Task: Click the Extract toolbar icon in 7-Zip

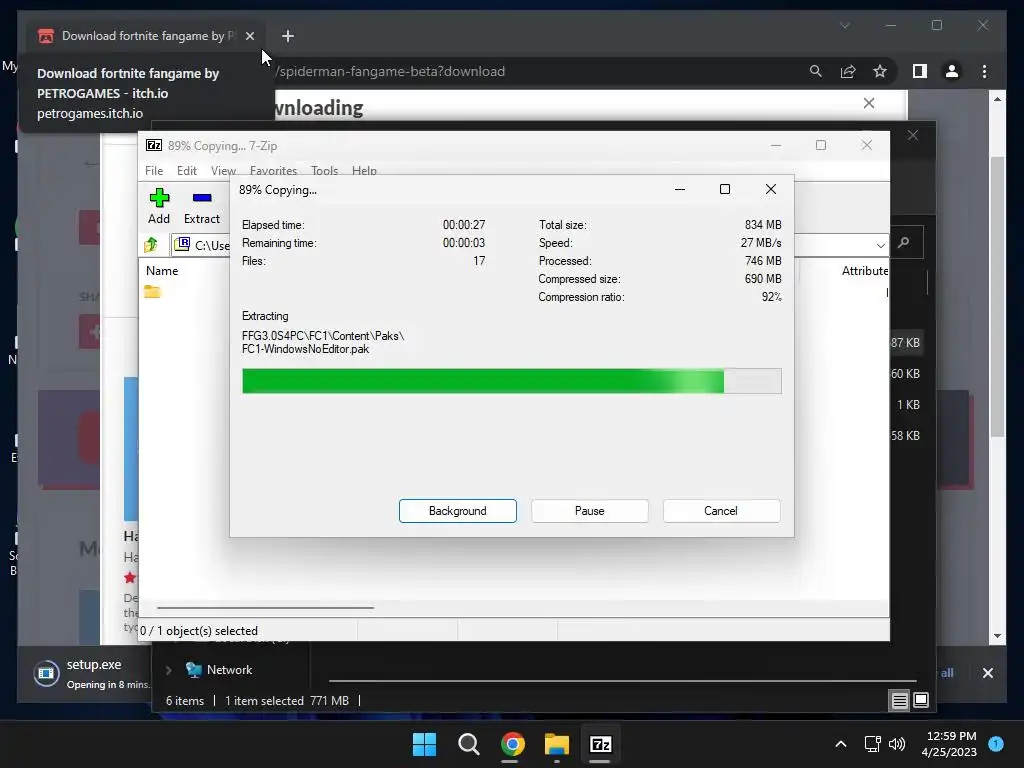Action: (x=202, y=206)
